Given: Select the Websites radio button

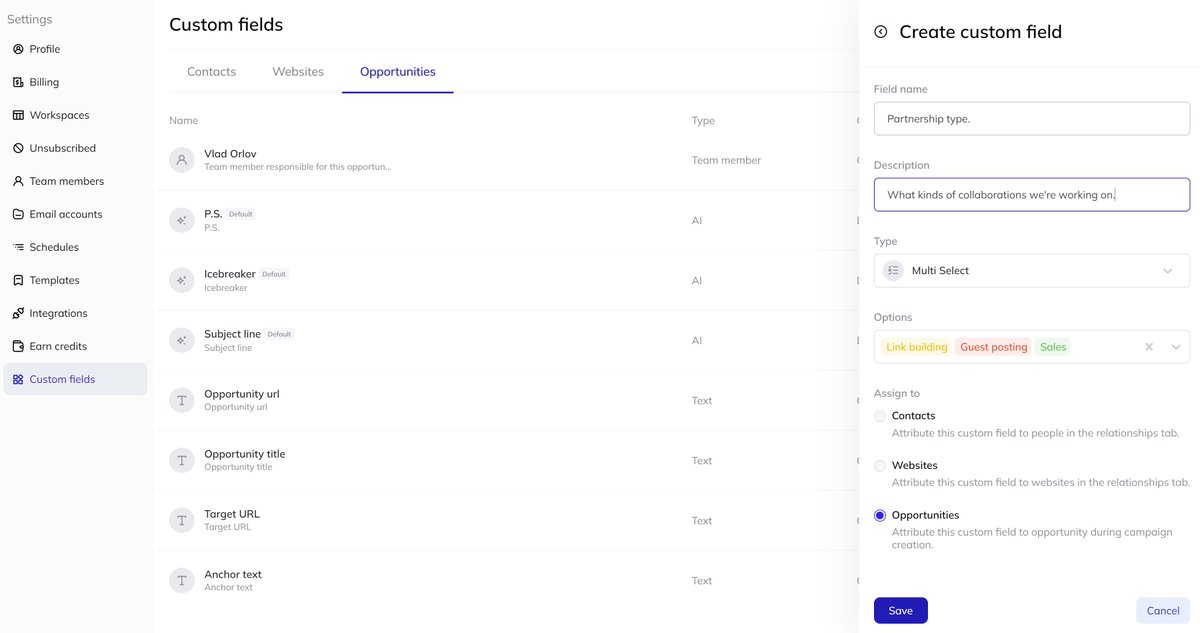Looking at the screenshot, I should [x=880, y=466].
